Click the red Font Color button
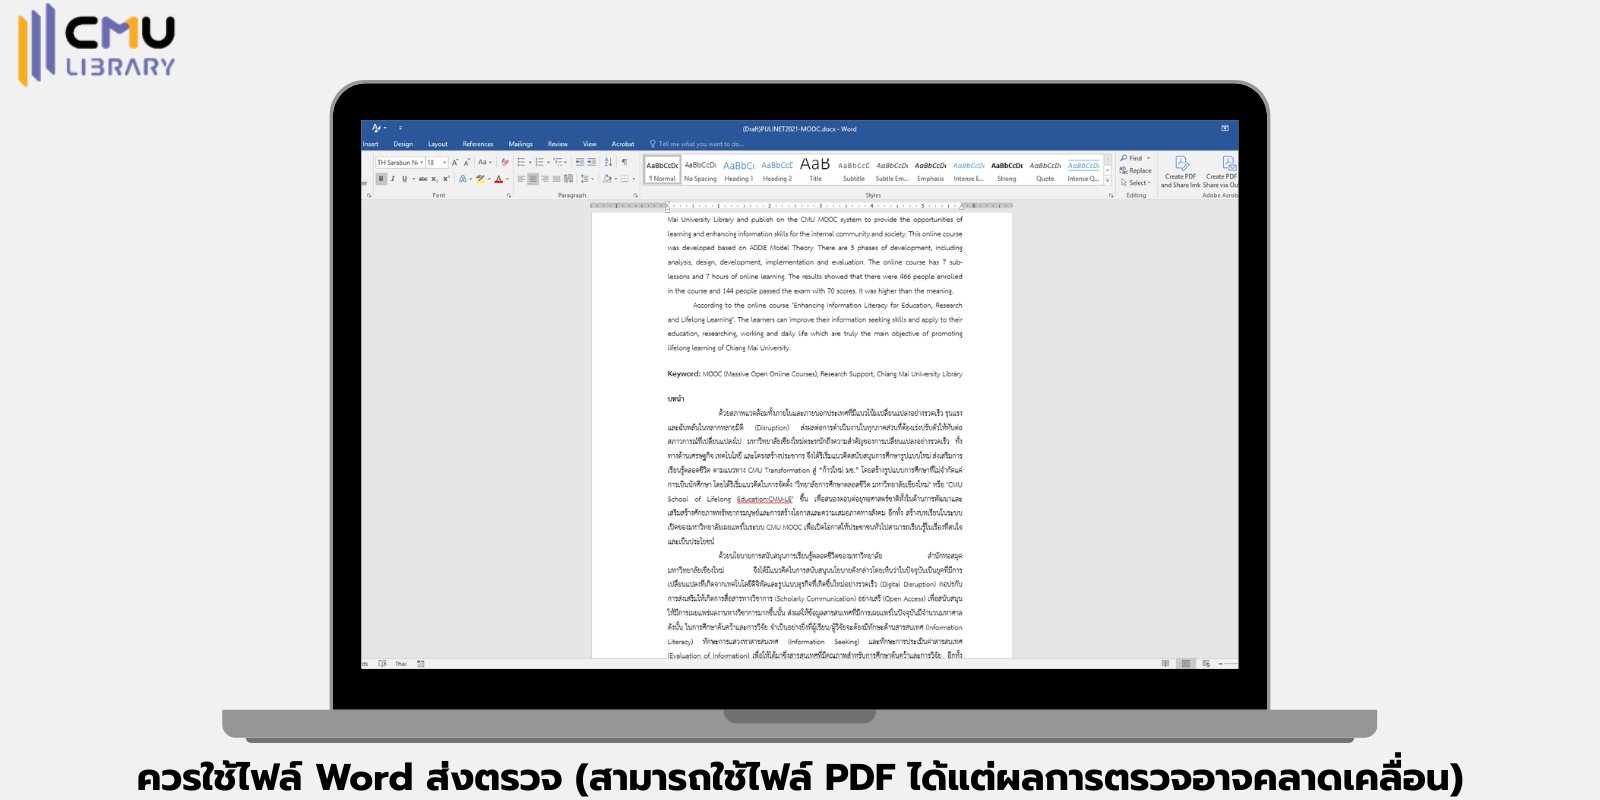The image size is (1600, 800). pos(499,179)
